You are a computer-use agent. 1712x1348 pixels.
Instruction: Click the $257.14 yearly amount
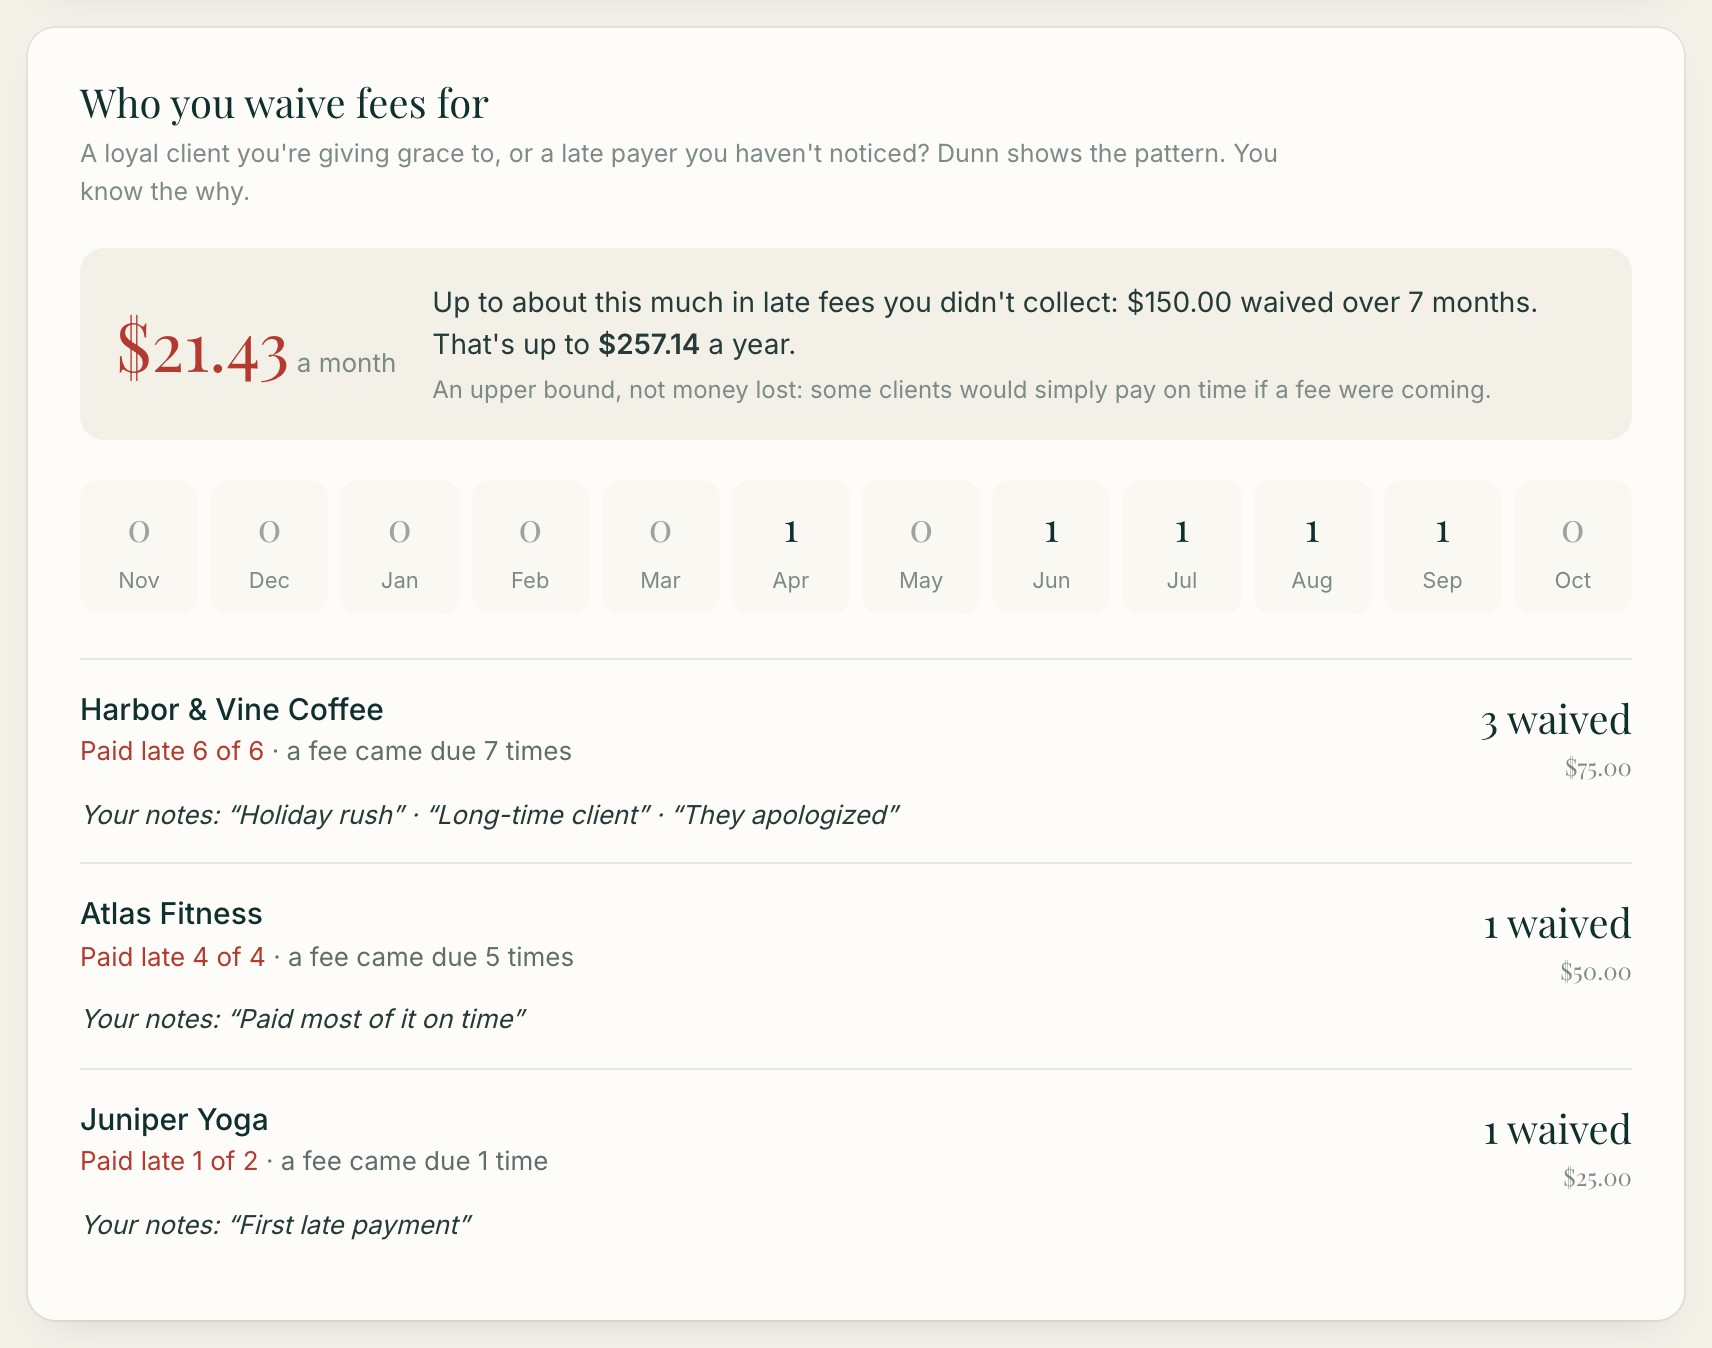[649, 345]
